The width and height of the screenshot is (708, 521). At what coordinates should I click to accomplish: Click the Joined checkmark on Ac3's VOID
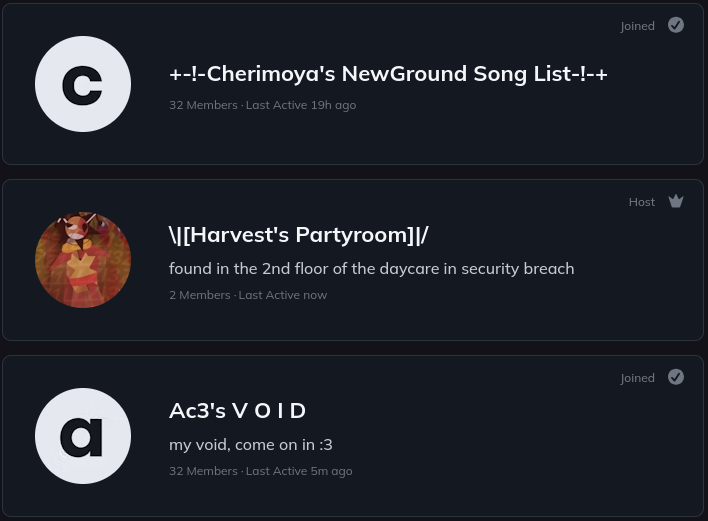(676, 377)
